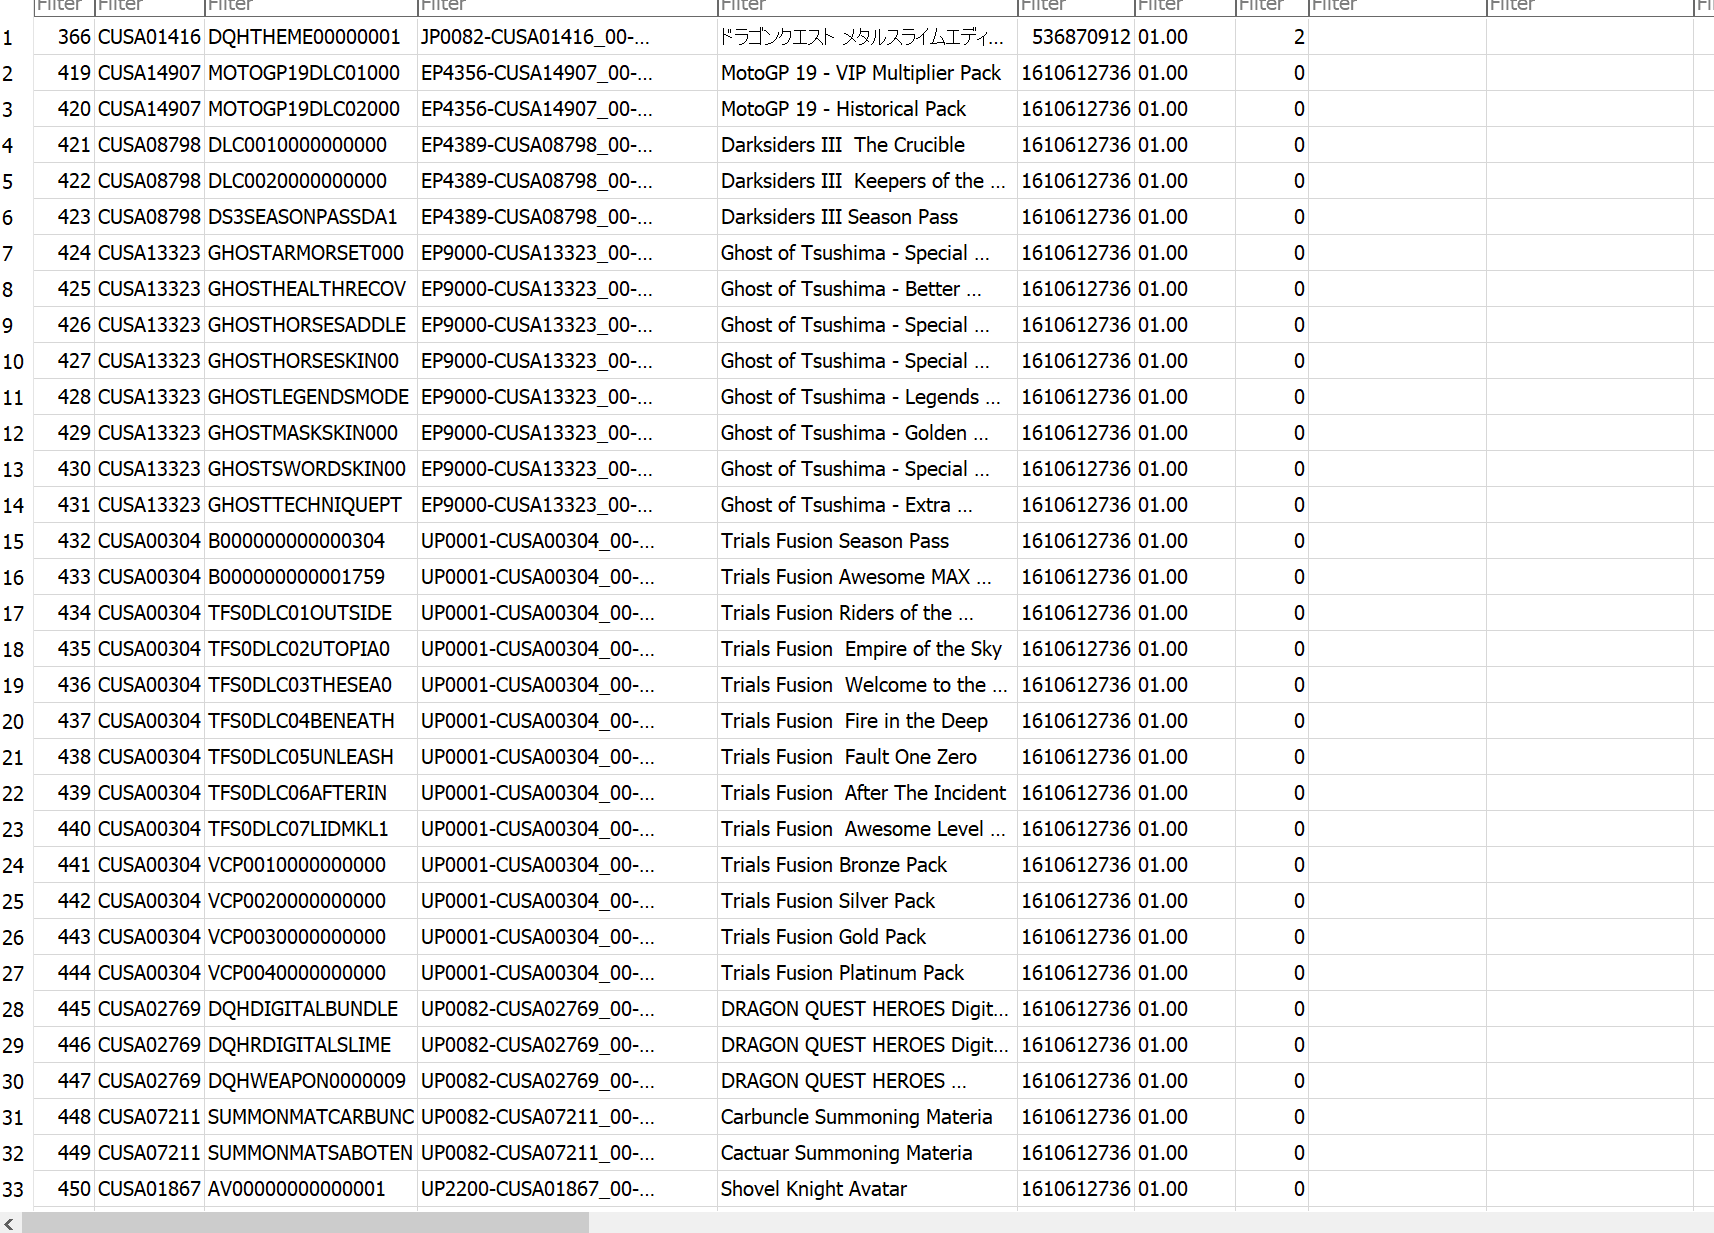Click the cell AV00000000000001

(311, 1189)
